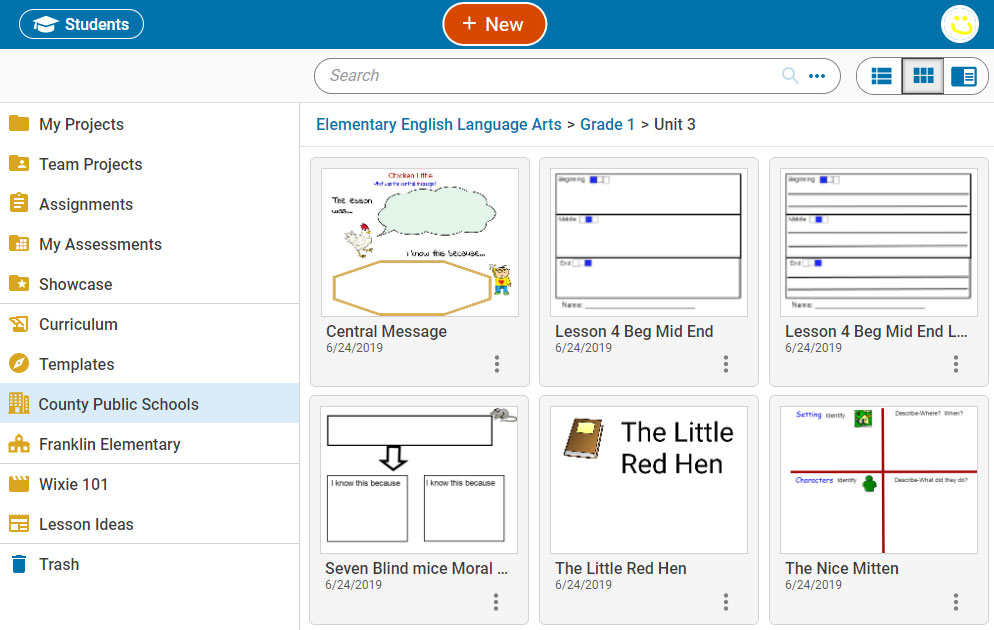The width and height of the screenshot is (994, 630).
Task: Open the Curriculum folder icon in sidebar
Action: coord(19,324)
